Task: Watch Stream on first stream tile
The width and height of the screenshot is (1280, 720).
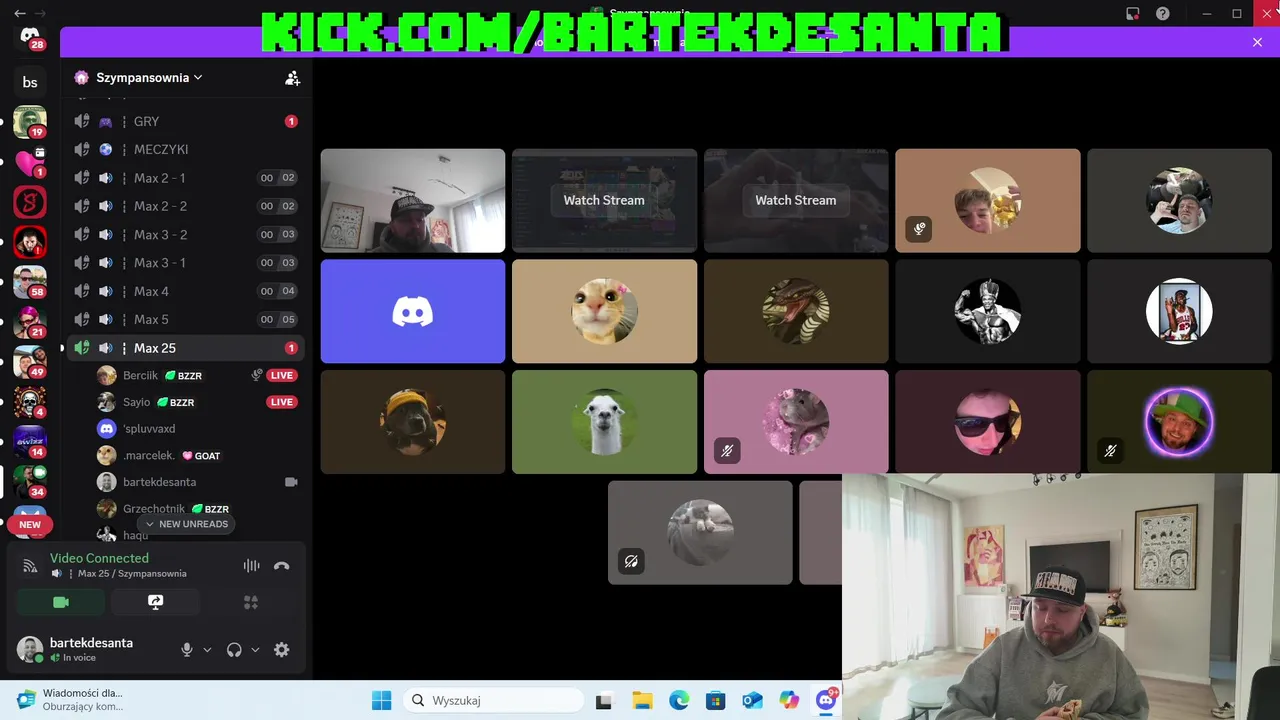Action: (x=604, y=200)
